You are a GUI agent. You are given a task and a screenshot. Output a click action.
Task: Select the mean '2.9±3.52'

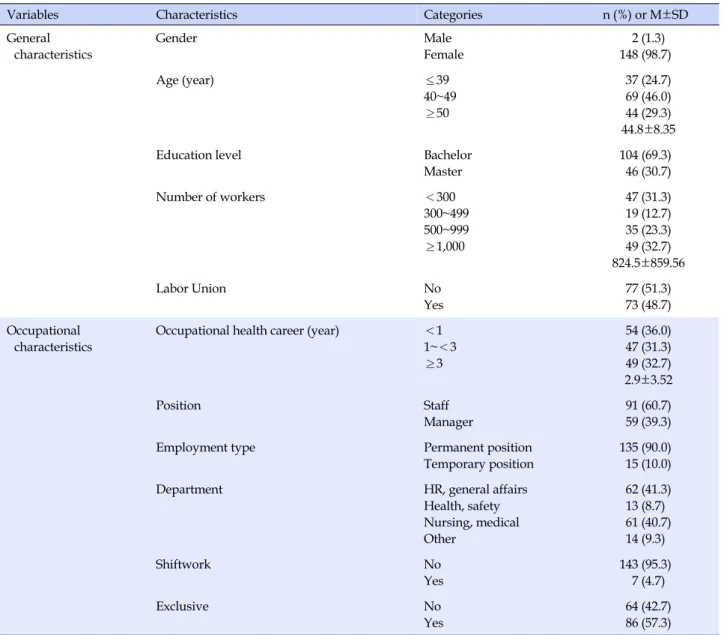pyautogui.click(x=648, y=380)
